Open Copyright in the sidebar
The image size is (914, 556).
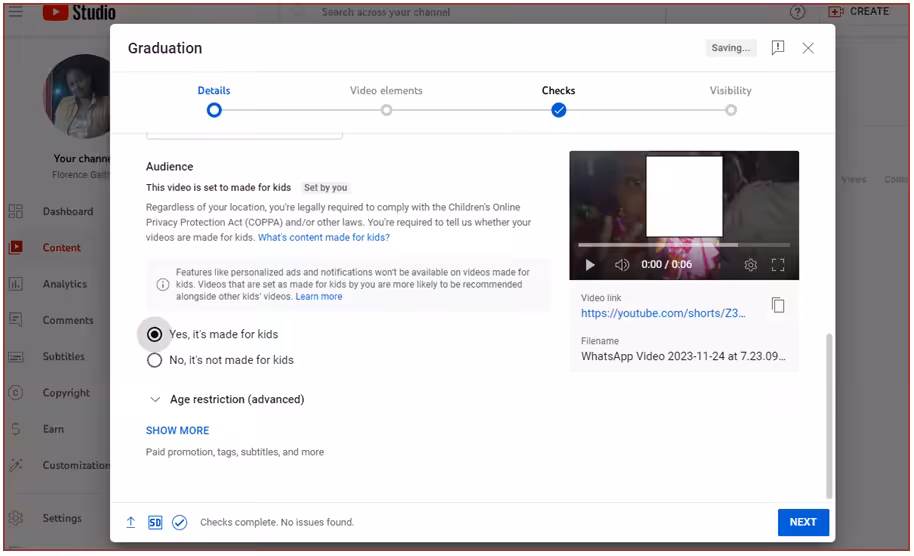coord(66,393)
